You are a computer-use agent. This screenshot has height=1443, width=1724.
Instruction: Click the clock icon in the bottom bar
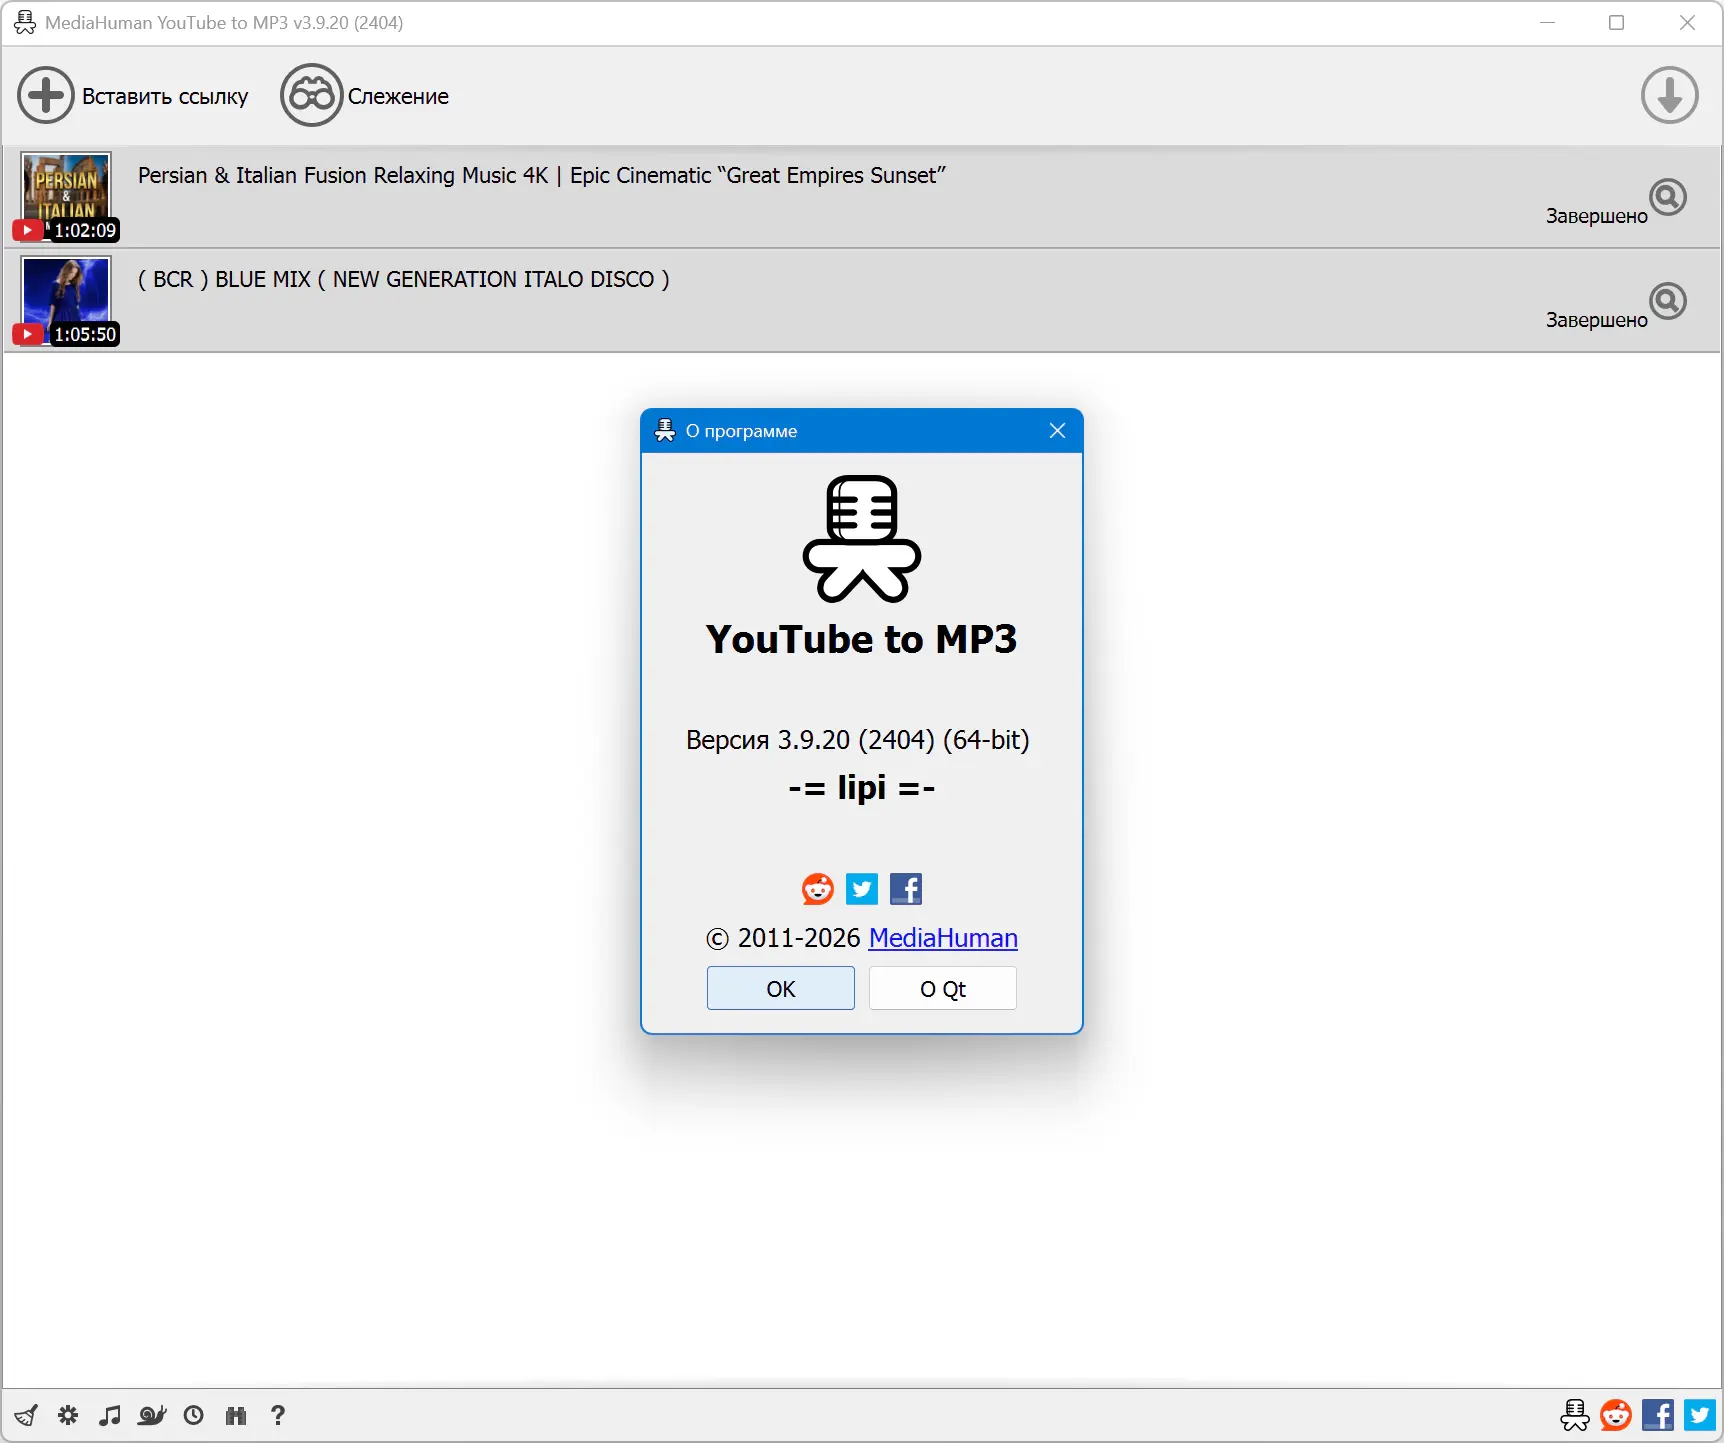[194, 1415]
